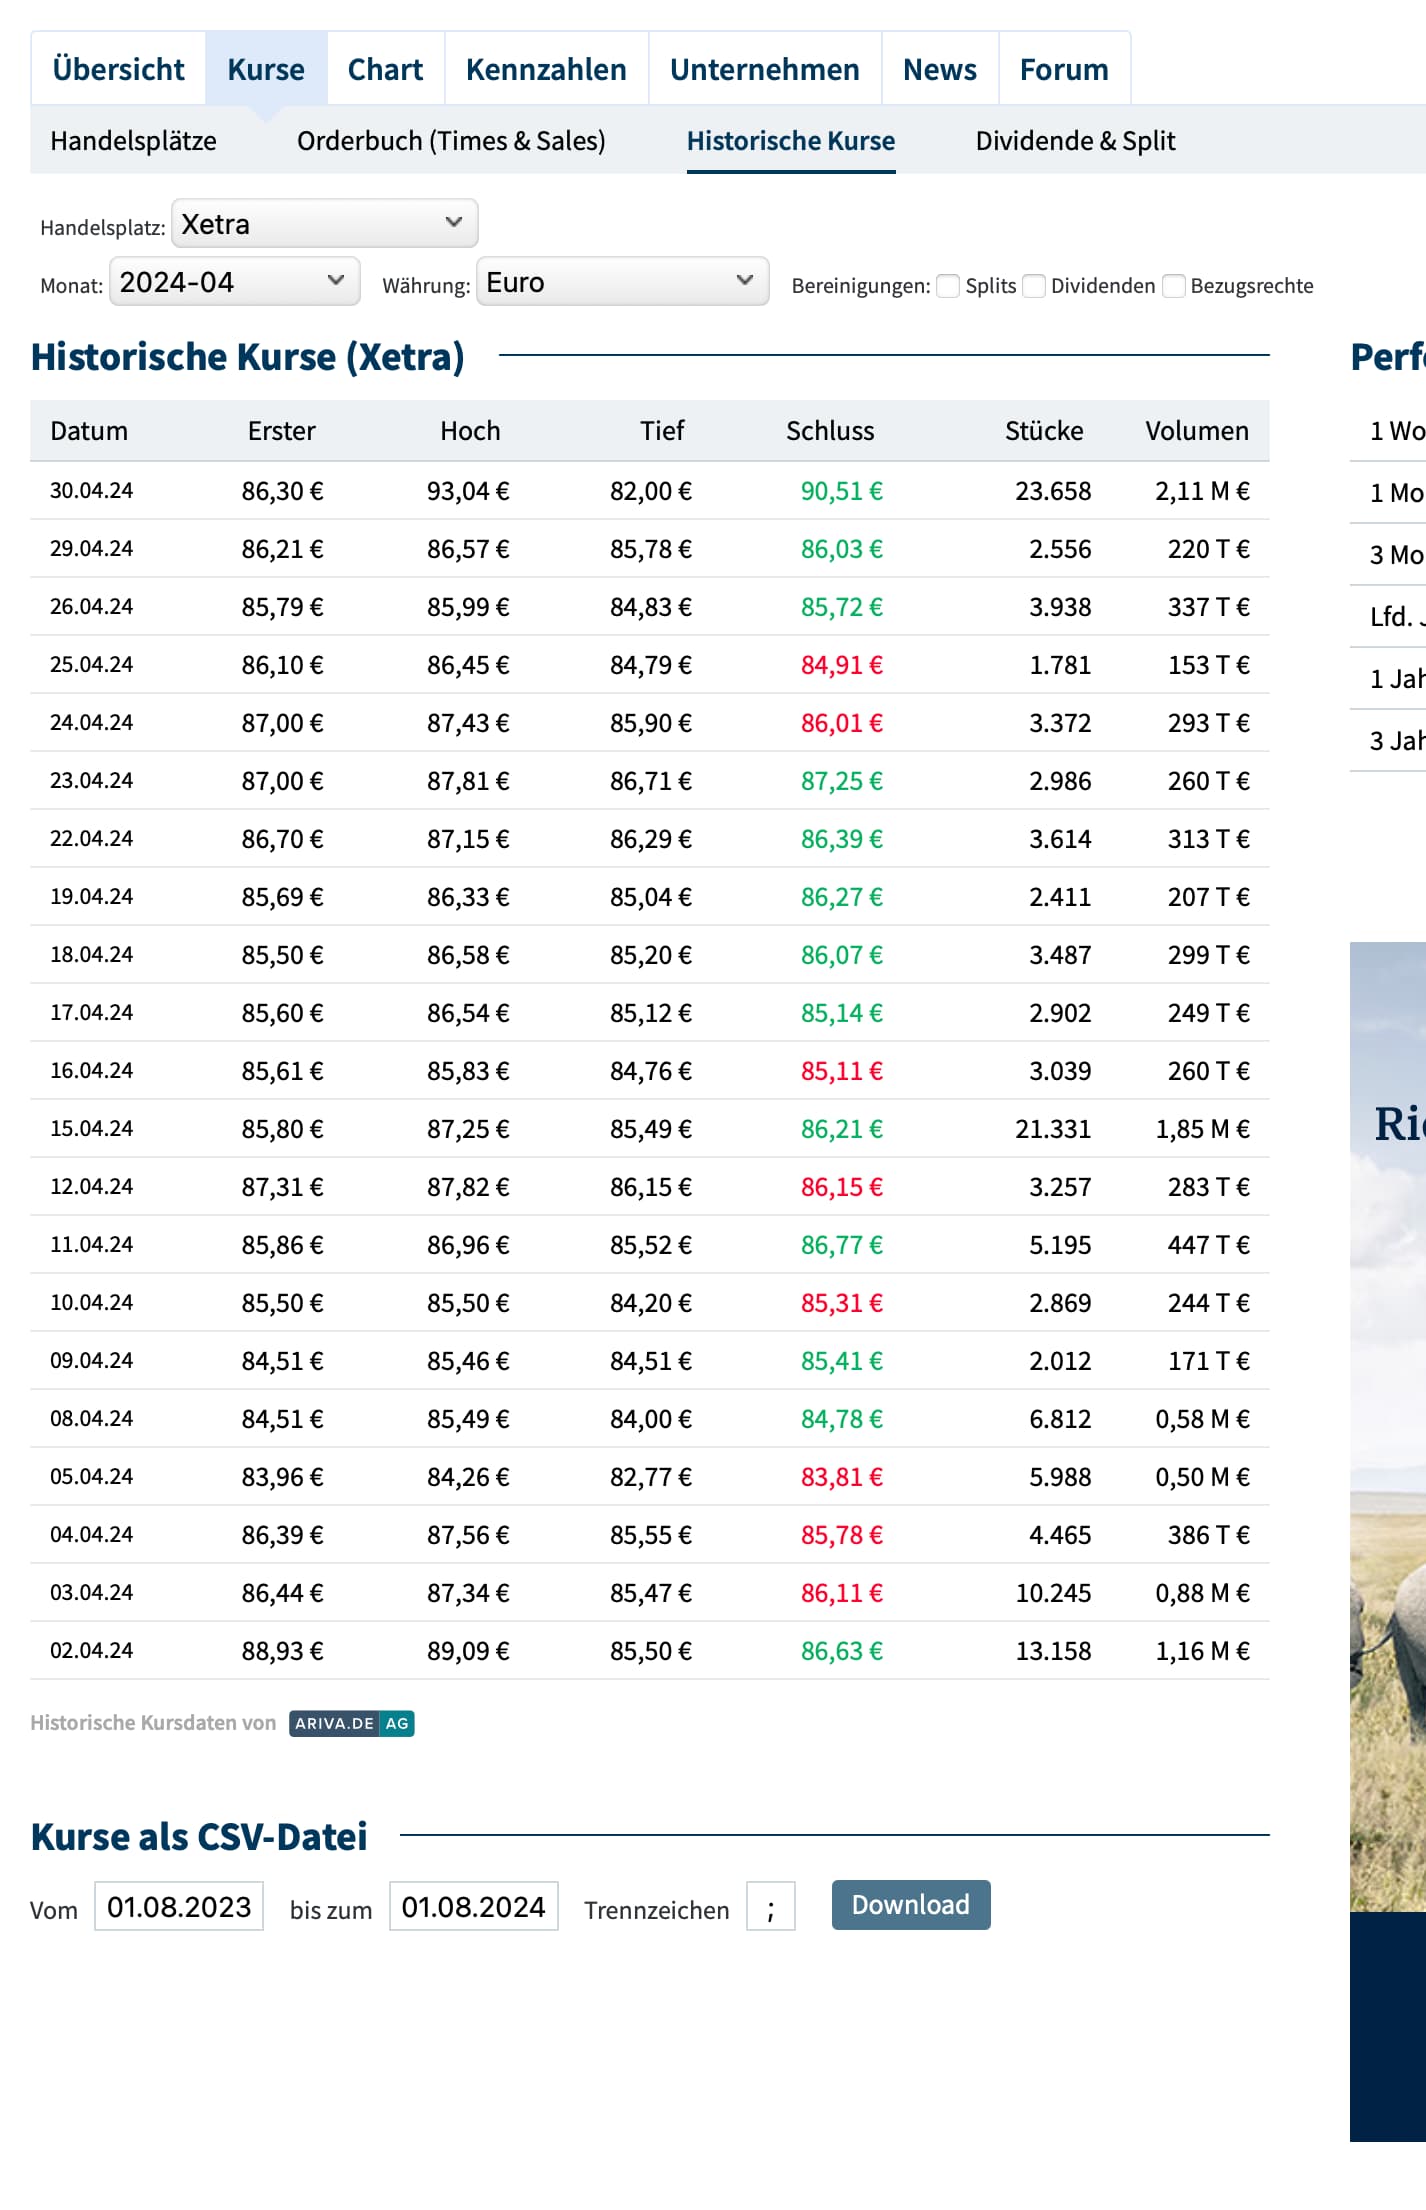Click the Erster column header
This screenshot has width=1426, height=2210.
click(282, 431)
